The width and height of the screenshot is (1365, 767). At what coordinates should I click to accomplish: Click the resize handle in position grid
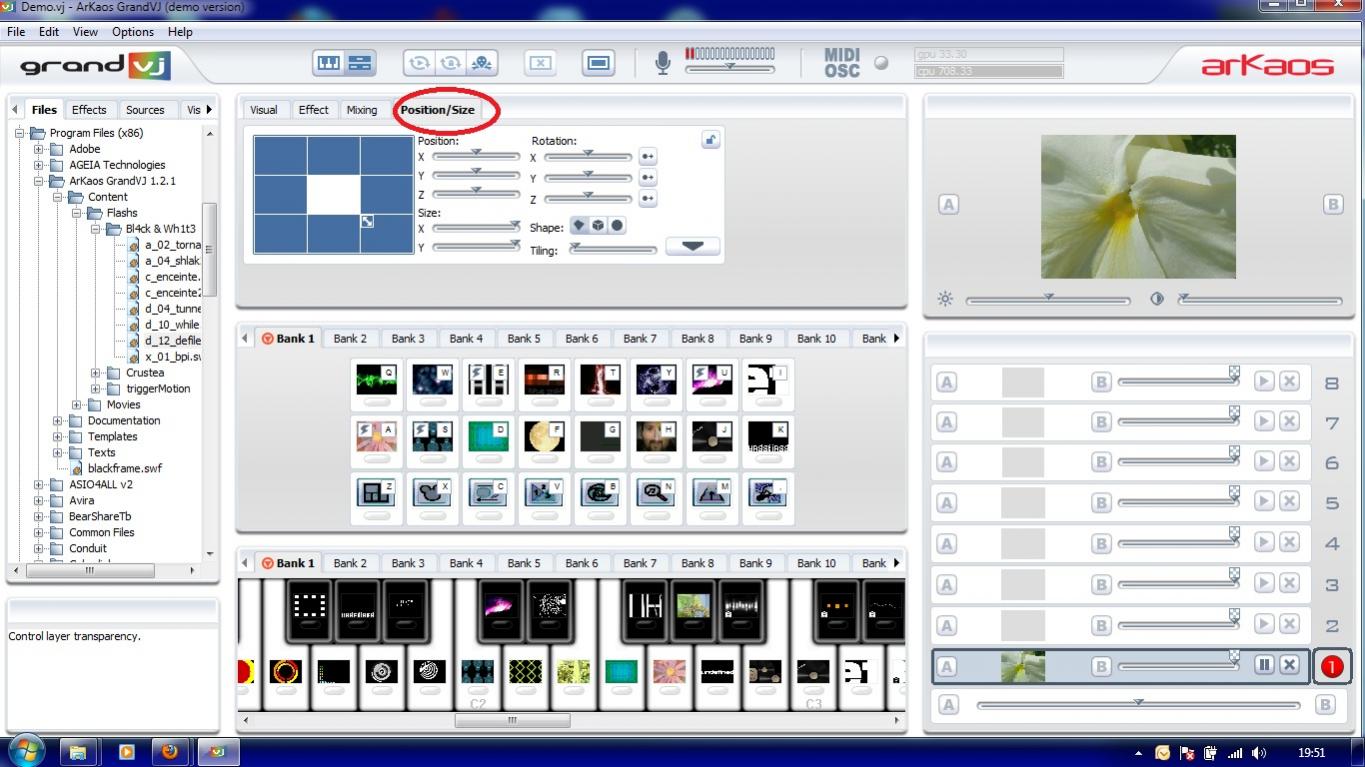[367, 222]
